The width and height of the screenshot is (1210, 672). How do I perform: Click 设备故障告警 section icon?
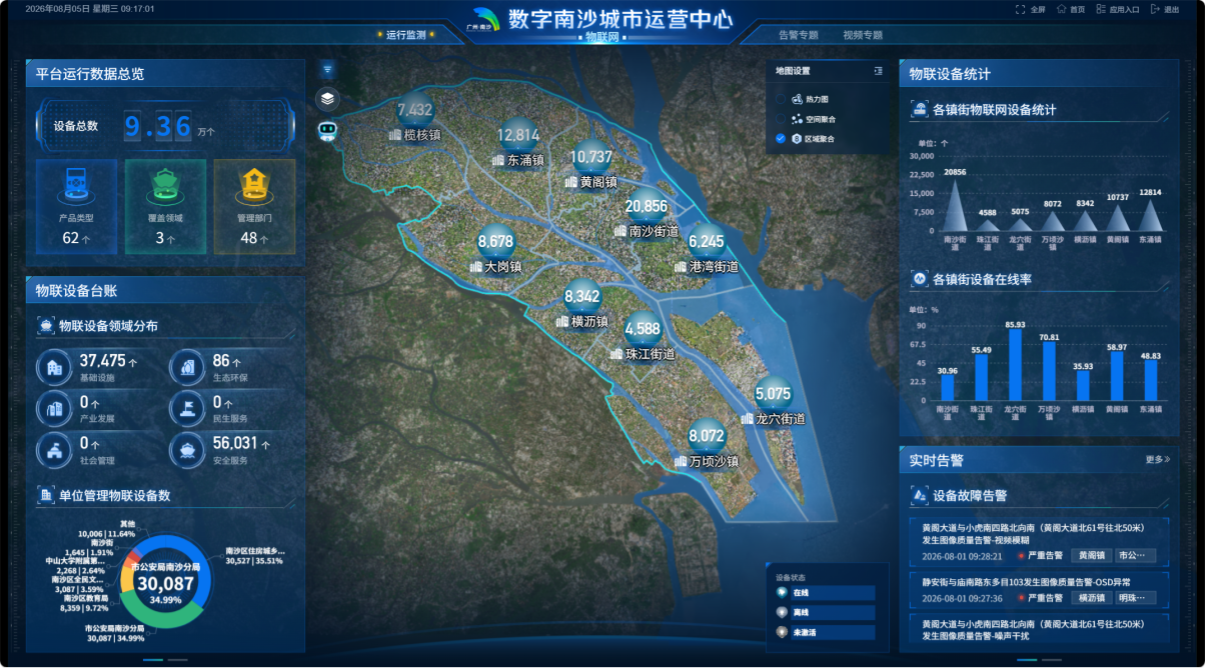[x=920, y=495]
